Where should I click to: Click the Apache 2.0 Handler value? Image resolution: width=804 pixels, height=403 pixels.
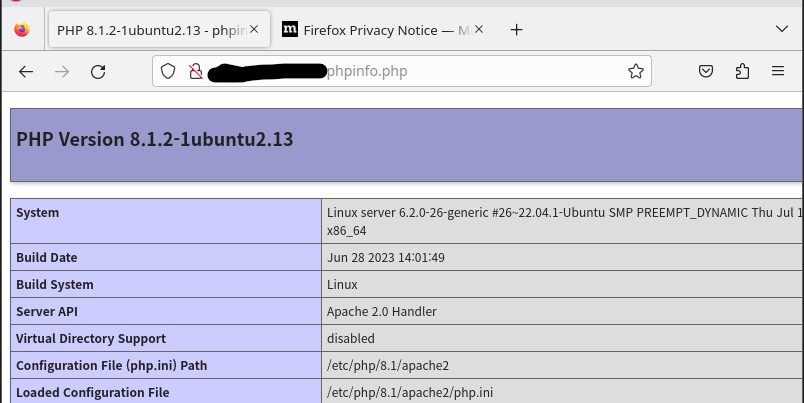(x=382, y=312)
